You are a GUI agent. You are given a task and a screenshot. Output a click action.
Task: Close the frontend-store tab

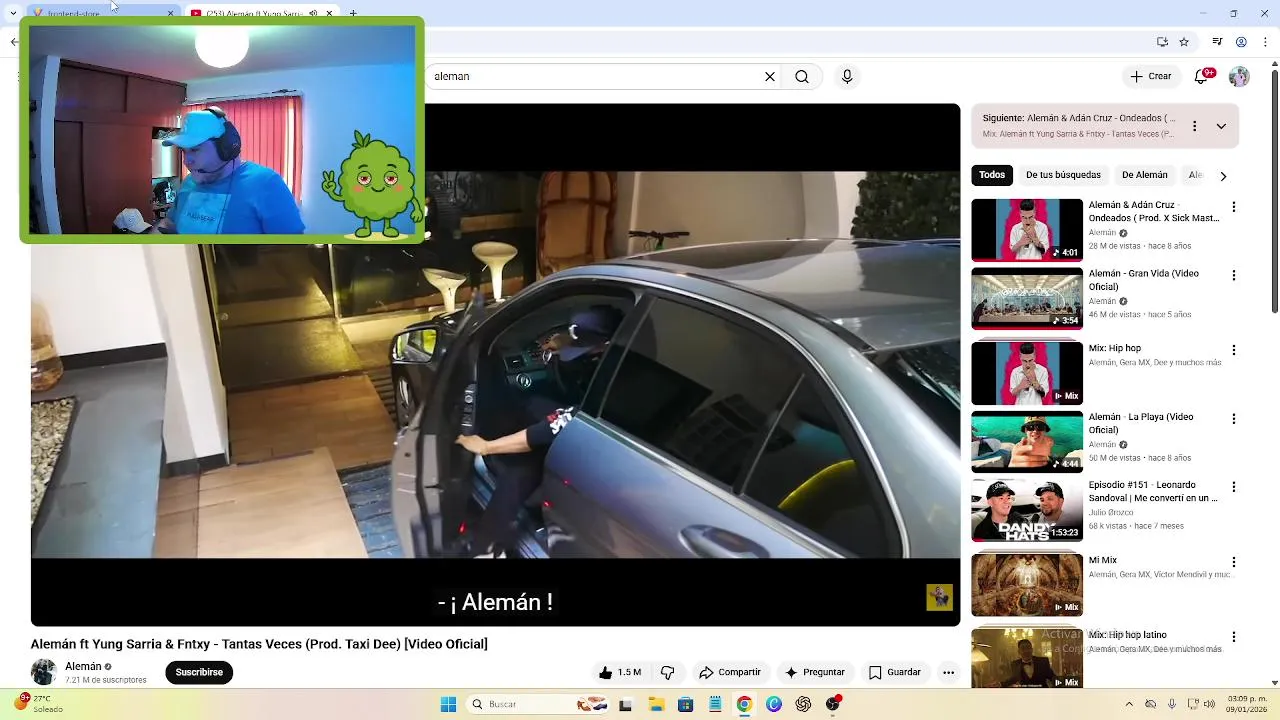click(x=170, y=13)
